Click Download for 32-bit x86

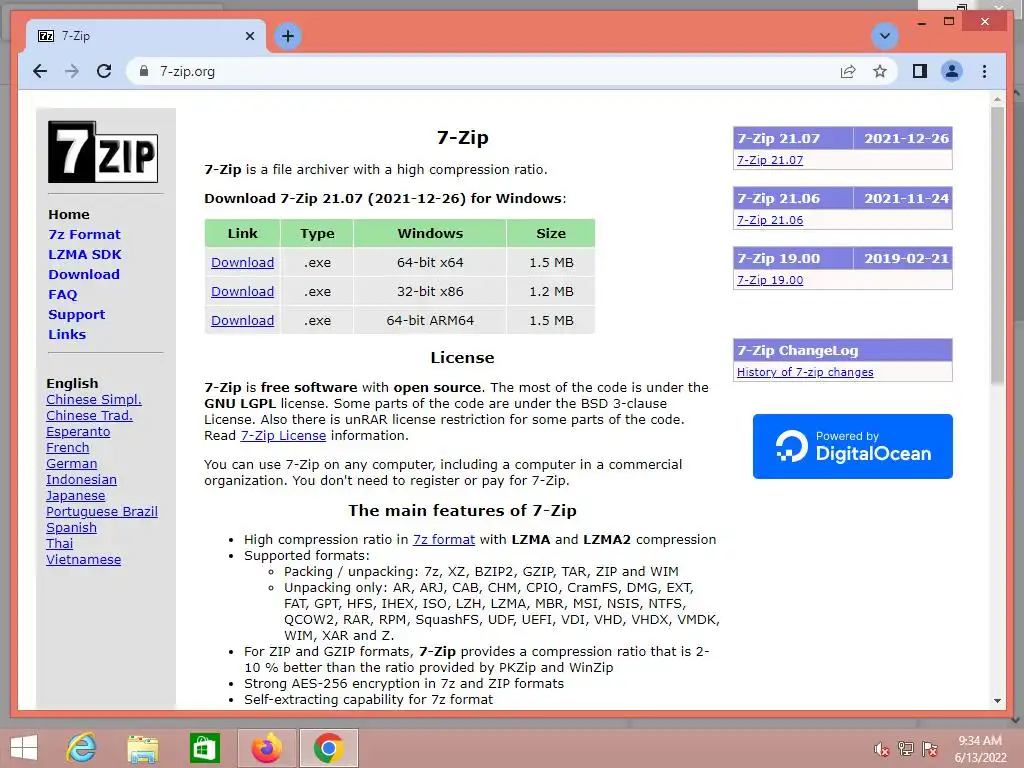coord(242,291)
